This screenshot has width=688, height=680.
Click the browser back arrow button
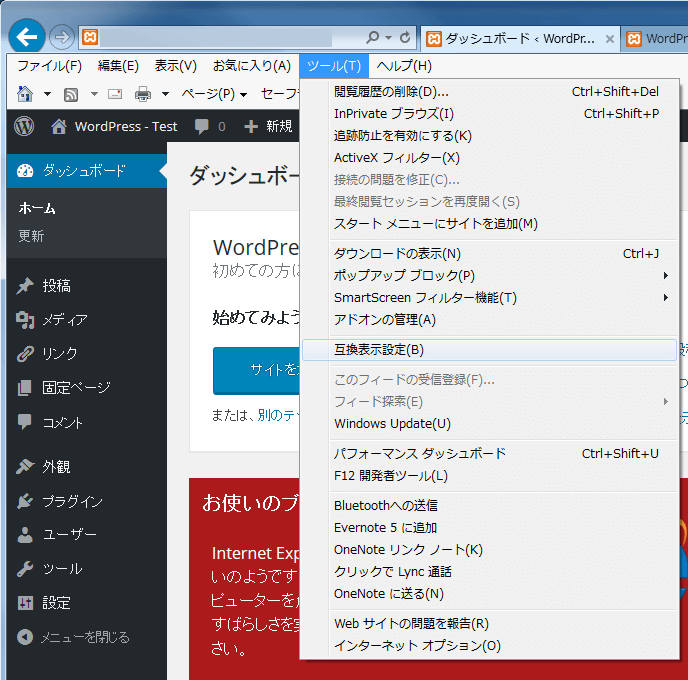point(27,37)
